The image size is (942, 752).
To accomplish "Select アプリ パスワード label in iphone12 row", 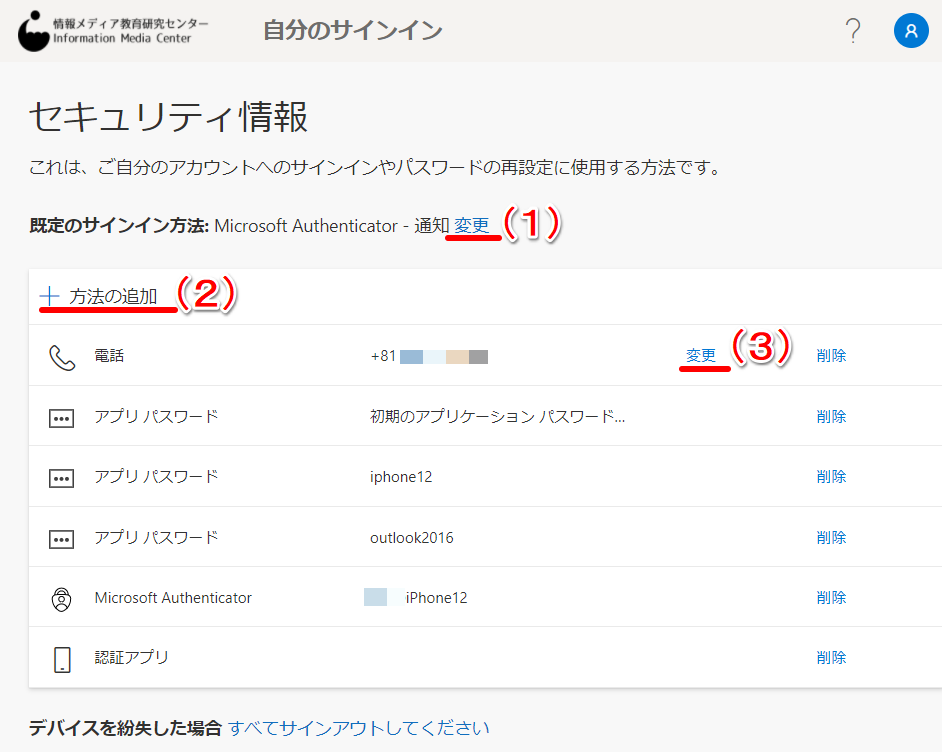I will (x=156, y=476).
